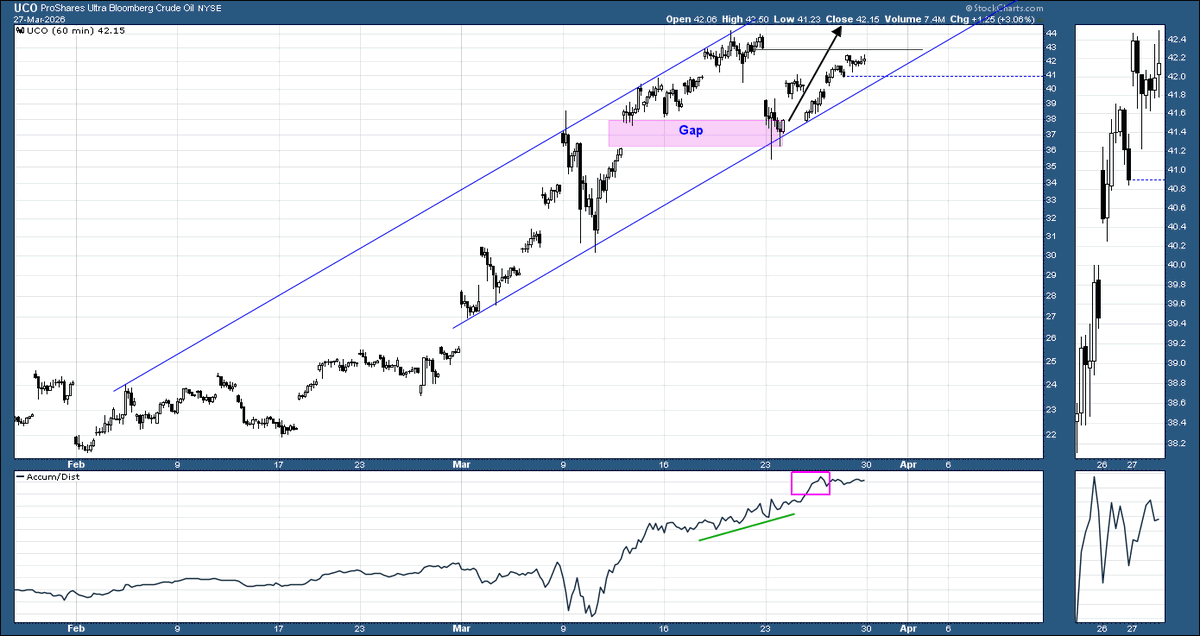Click the 43 price axis label

pos(1050,46)
